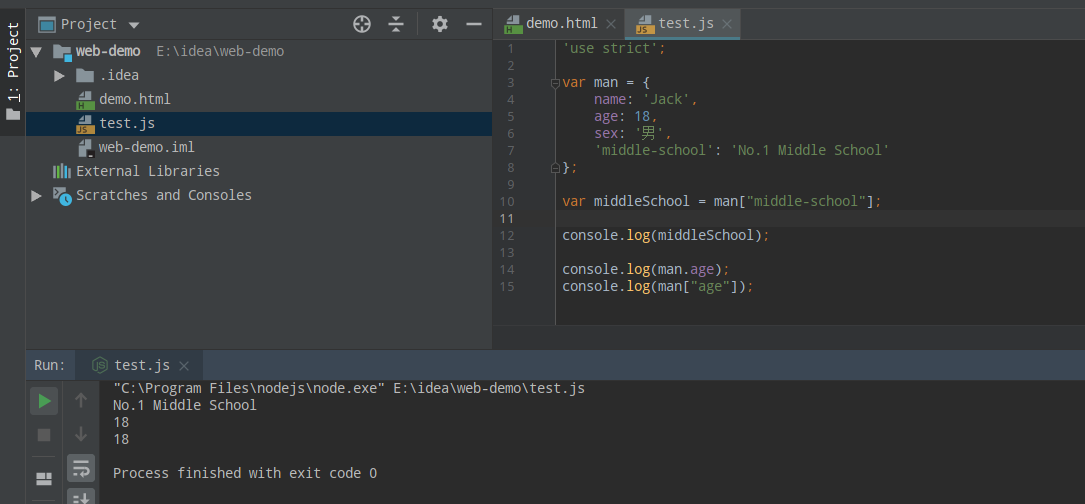The image size is (1085, 504).
Task: Click the Scratches and Consoles label
Action: click(x=164, y=195)
